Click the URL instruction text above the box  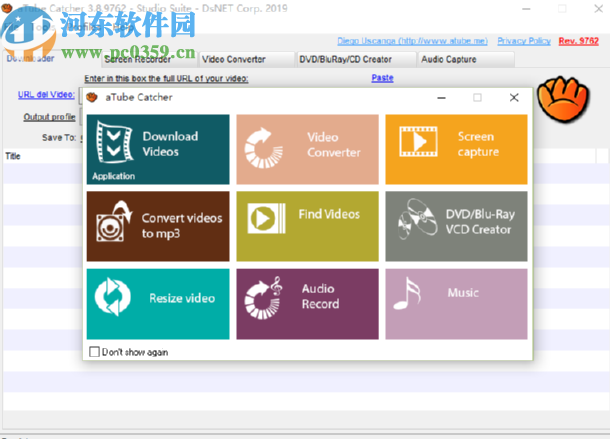(x=166, y=79)
